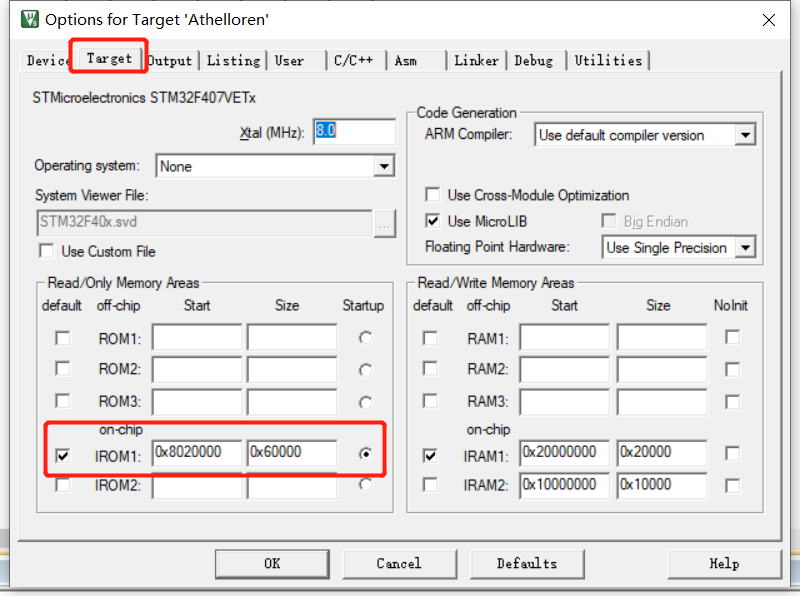Switch to the Device tab

pos(46,60)
